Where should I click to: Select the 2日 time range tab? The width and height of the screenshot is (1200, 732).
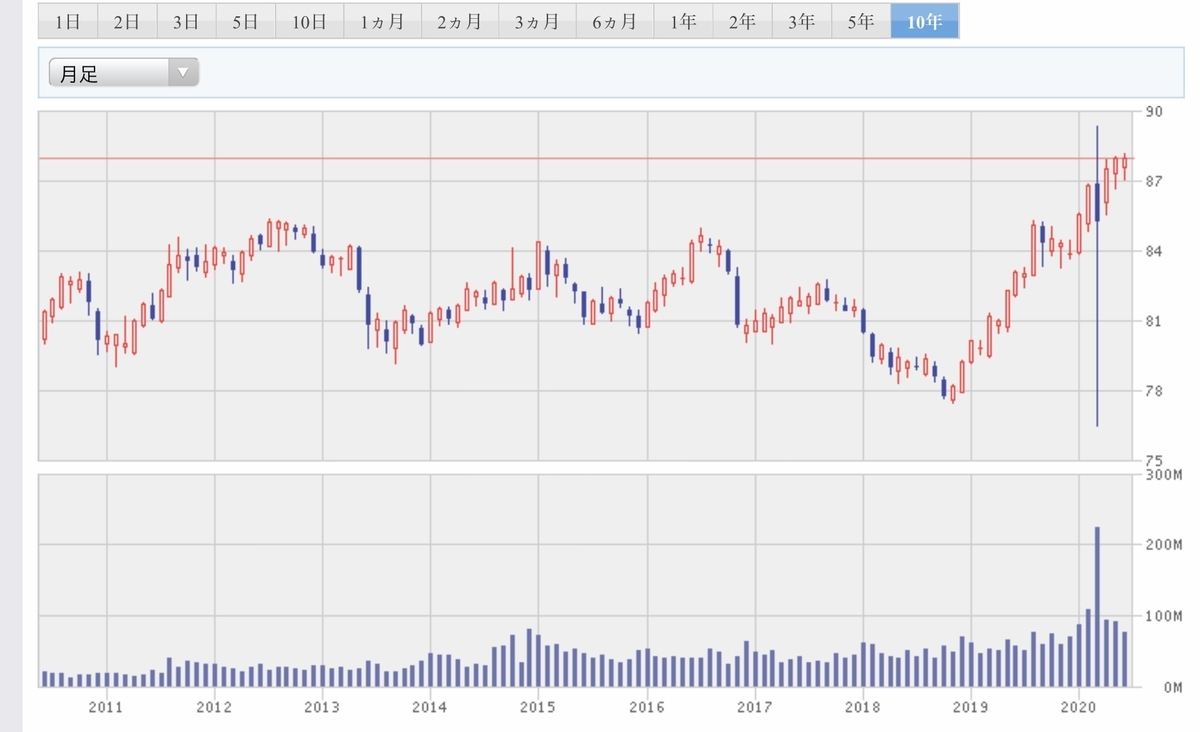tap(127, 21)
